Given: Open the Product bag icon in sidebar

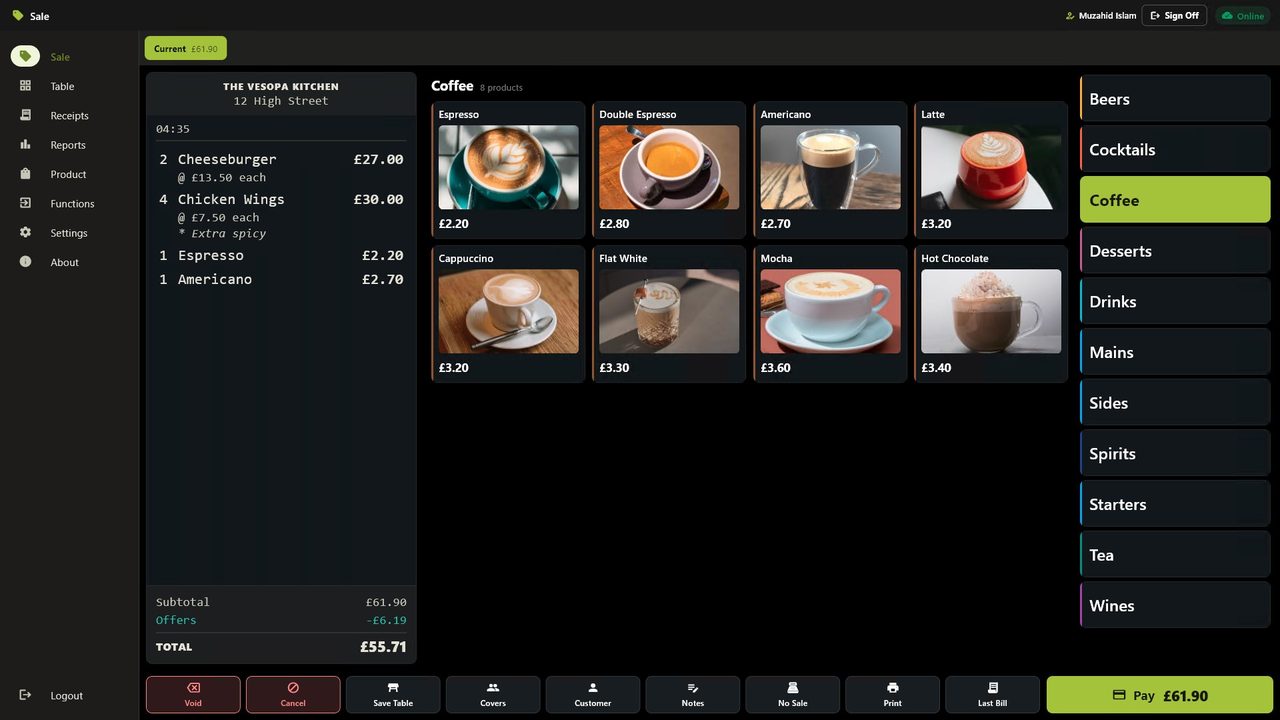Looking at the screenshot, I should (x=26, y=174).
